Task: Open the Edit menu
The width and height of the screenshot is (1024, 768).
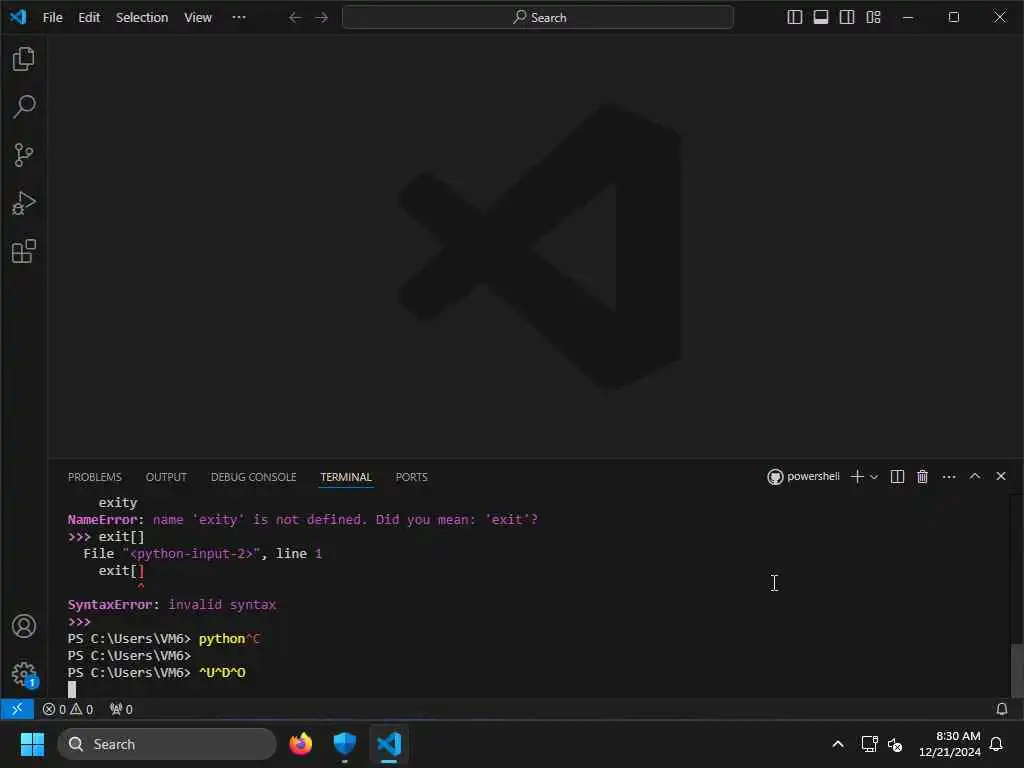Action: pyautogui.click(x=89, y=18)
